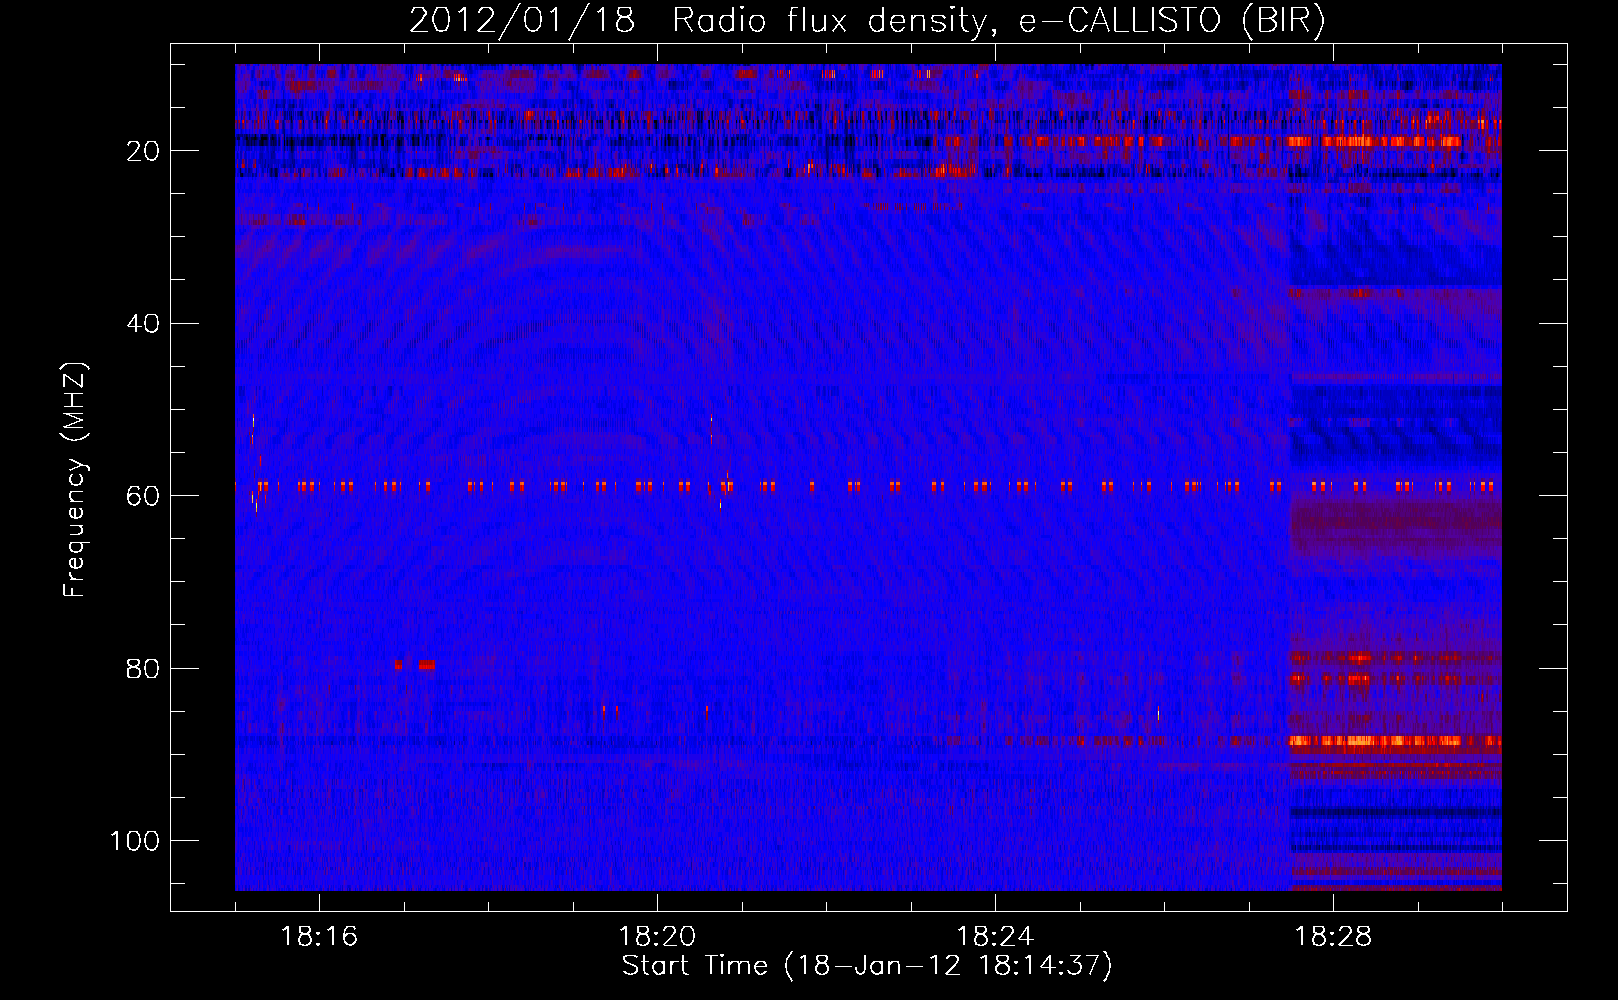The image size is (1618, 1000).
Task: Click the red burst near 80 MHz at 18:17
Action: (427, 665)
